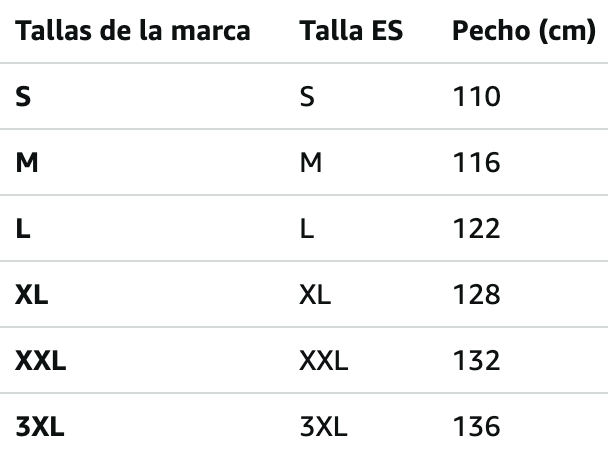Select the M cell under Talla ES

(x=311, y=163)
